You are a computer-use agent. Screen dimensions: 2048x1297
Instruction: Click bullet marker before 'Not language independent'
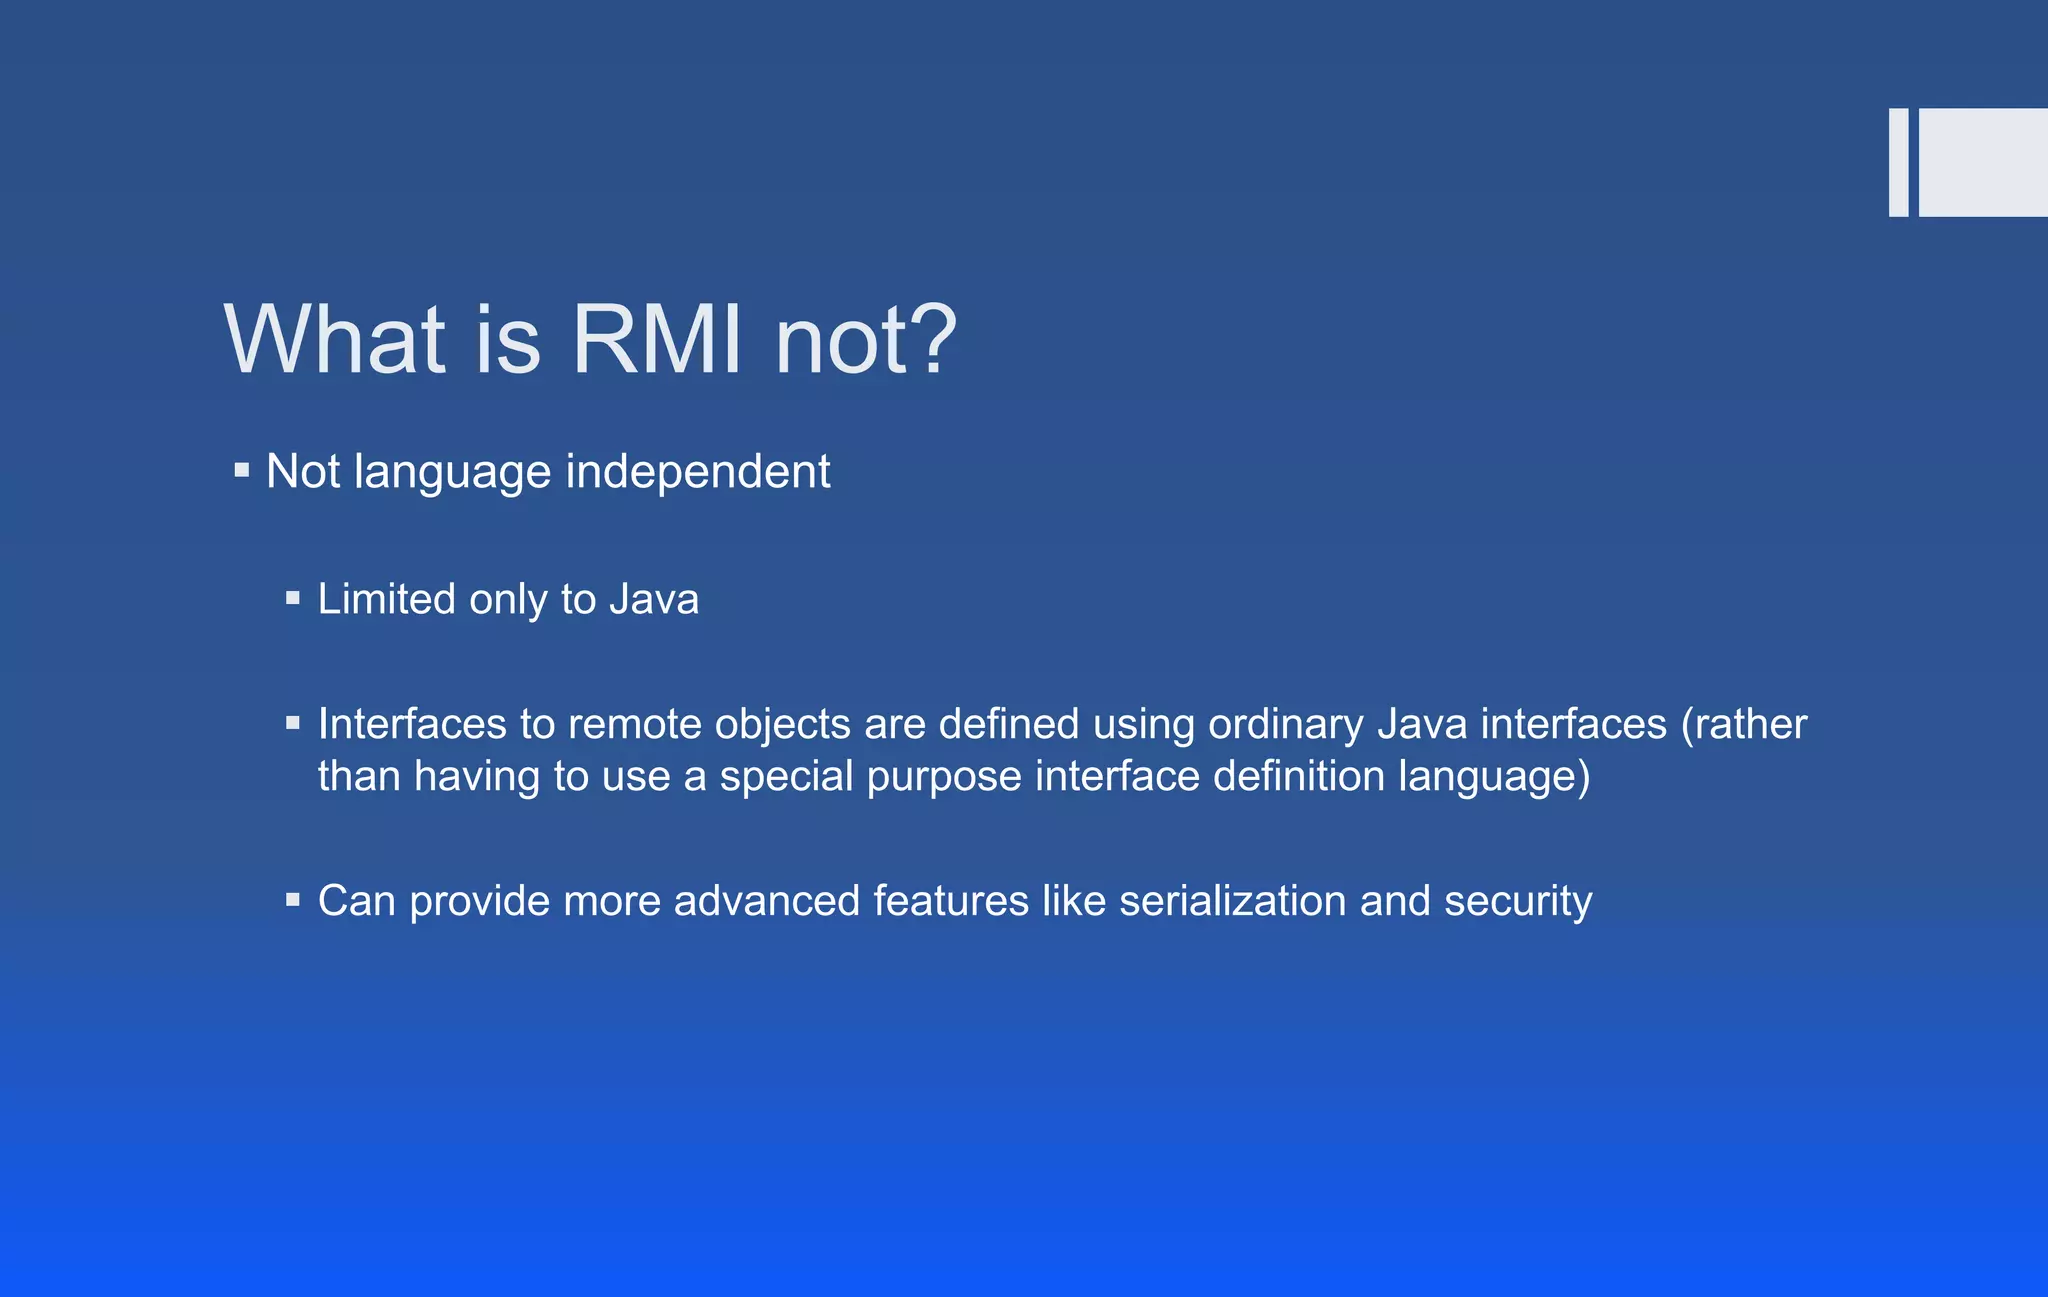(x=241, y=470)
